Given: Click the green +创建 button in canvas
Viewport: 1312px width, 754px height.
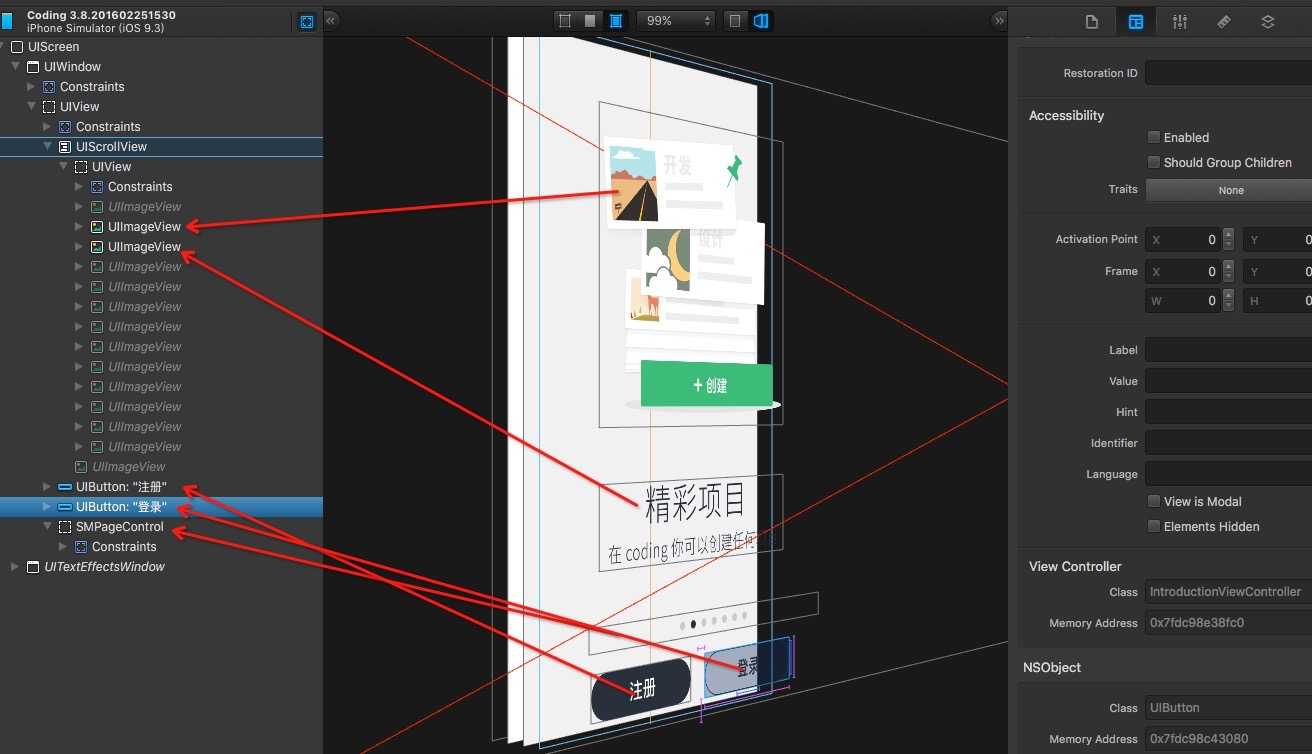Looking at the screenshot, I should 707,385.
